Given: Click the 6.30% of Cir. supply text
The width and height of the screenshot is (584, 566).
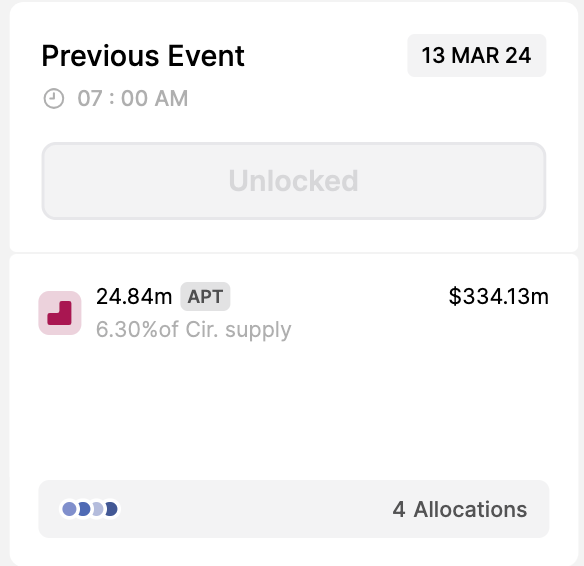Looking at the screenshot, I should [x=194, y=330].
